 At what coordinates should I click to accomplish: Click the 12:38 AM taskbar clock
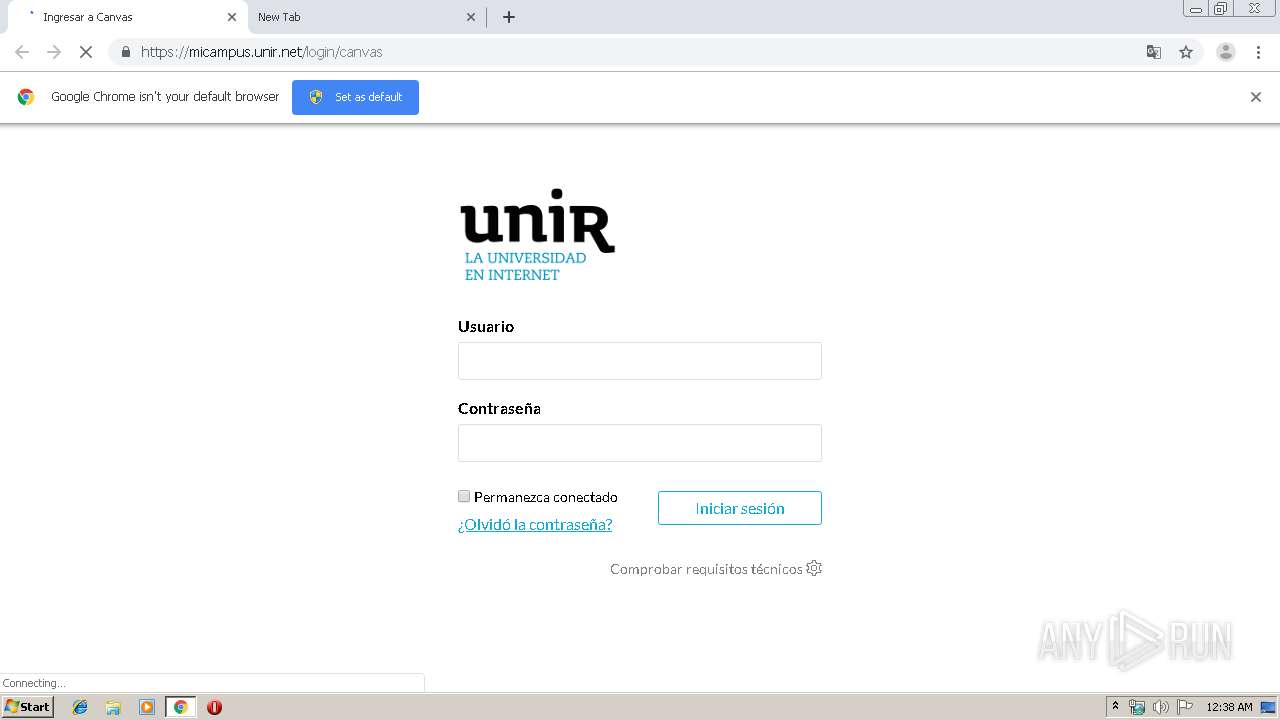click(x=1229, y=707)
